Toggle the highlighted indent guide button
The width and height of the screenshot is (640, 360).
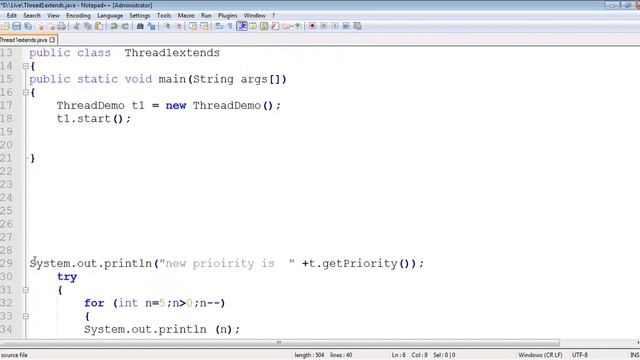242,26
